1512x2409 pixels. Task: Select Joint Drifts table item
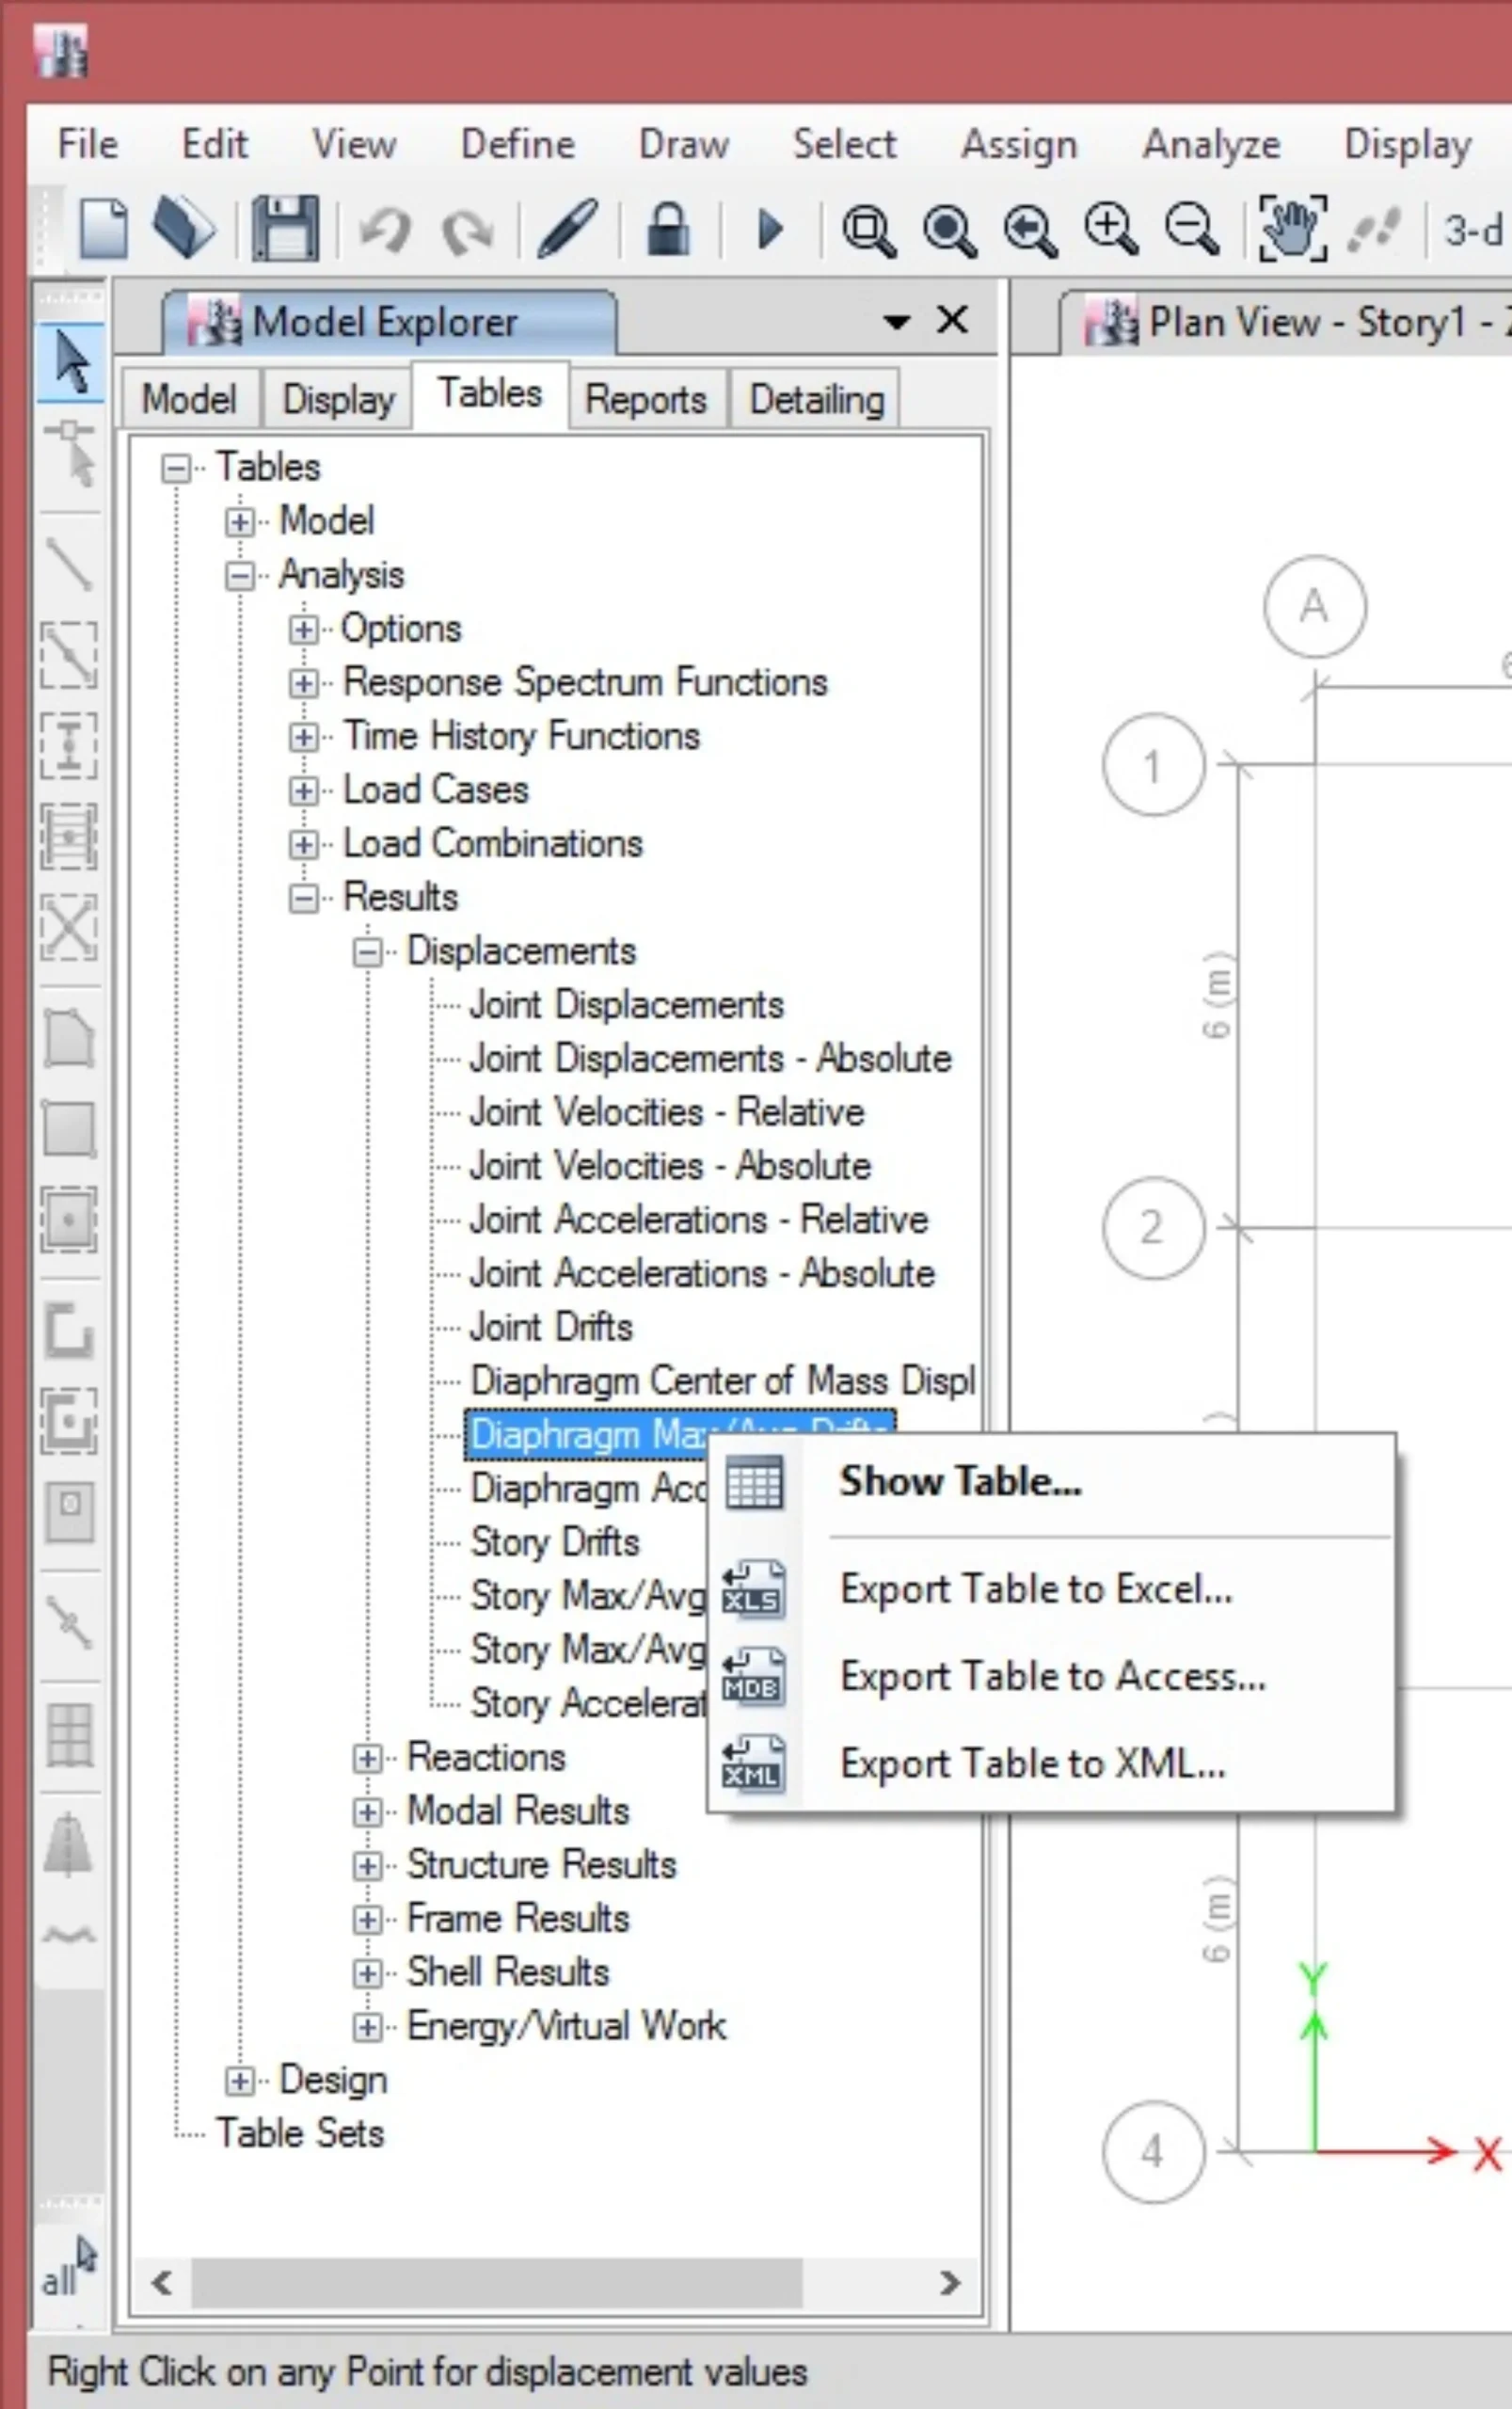(x=551, y=1328)
